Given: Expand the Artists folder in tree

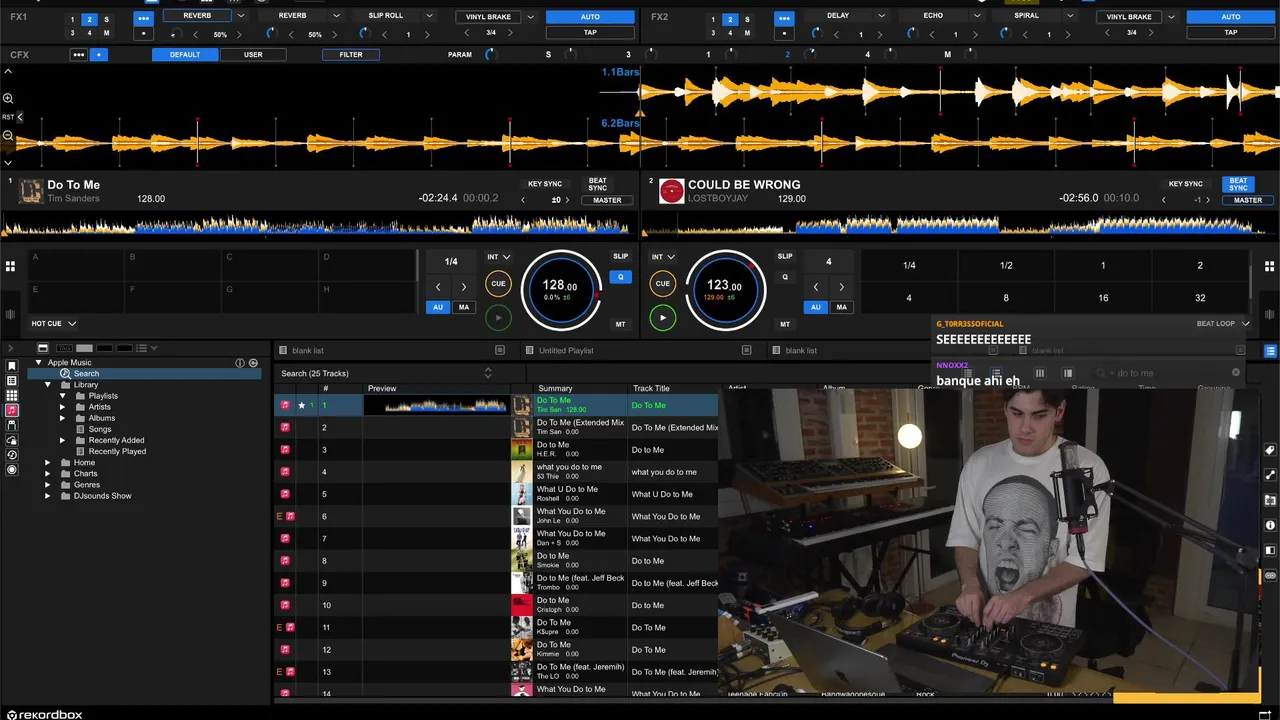Looking at the screenshot, I should point(62,407).
